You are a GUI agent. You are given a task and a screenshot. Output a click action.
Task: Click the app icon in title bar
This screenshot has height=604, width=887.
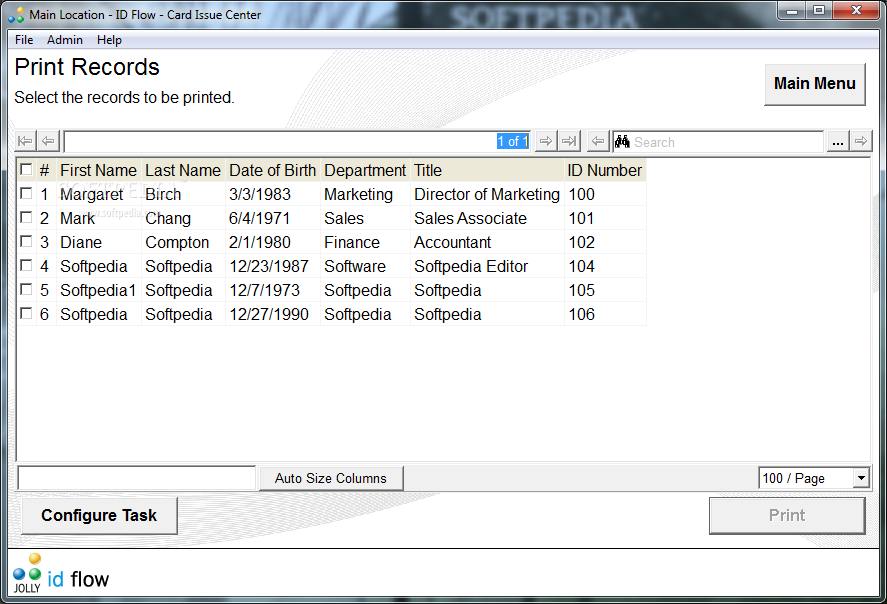16,15
